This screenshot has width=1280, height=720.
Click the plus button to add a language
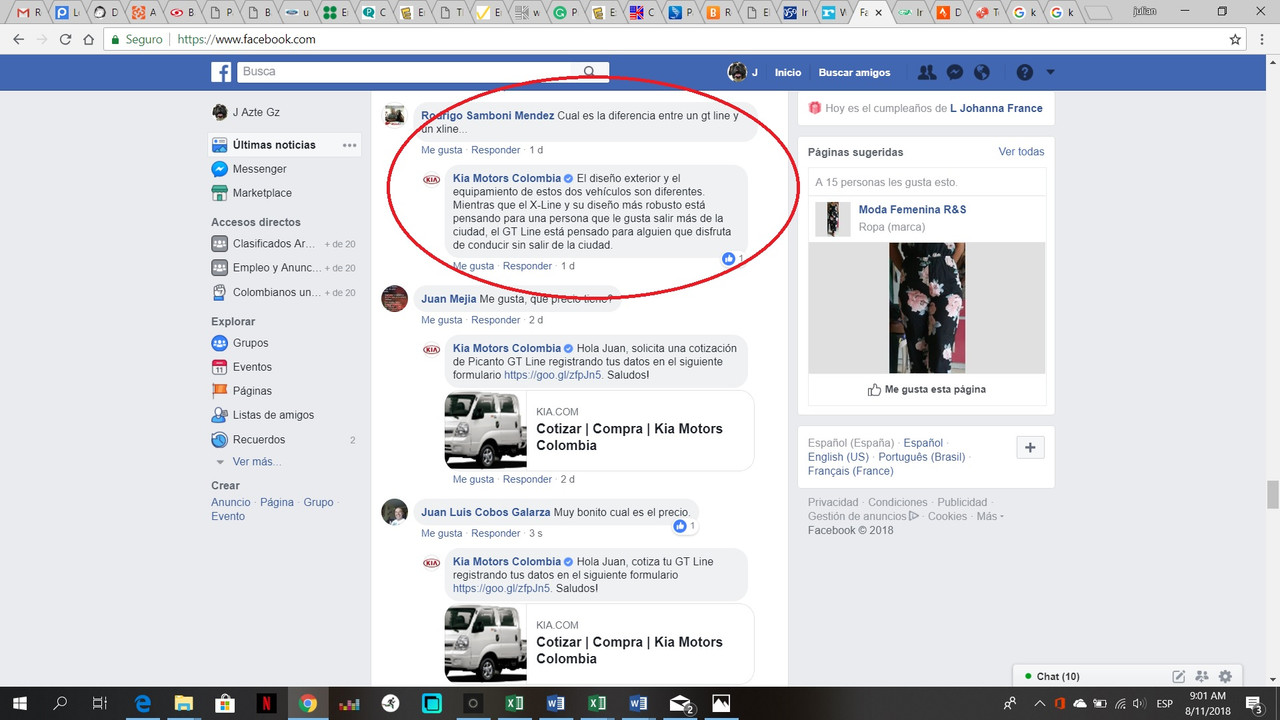tap(1030, 448)
